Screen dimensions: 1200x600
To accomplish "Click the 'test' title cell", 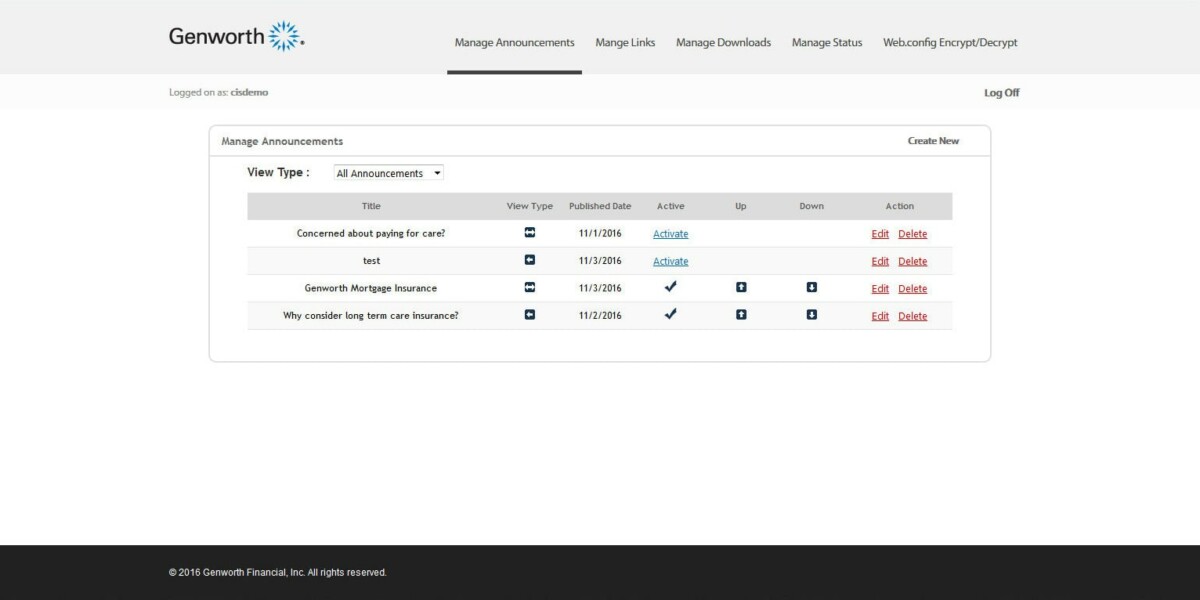I will coord(371,260).
